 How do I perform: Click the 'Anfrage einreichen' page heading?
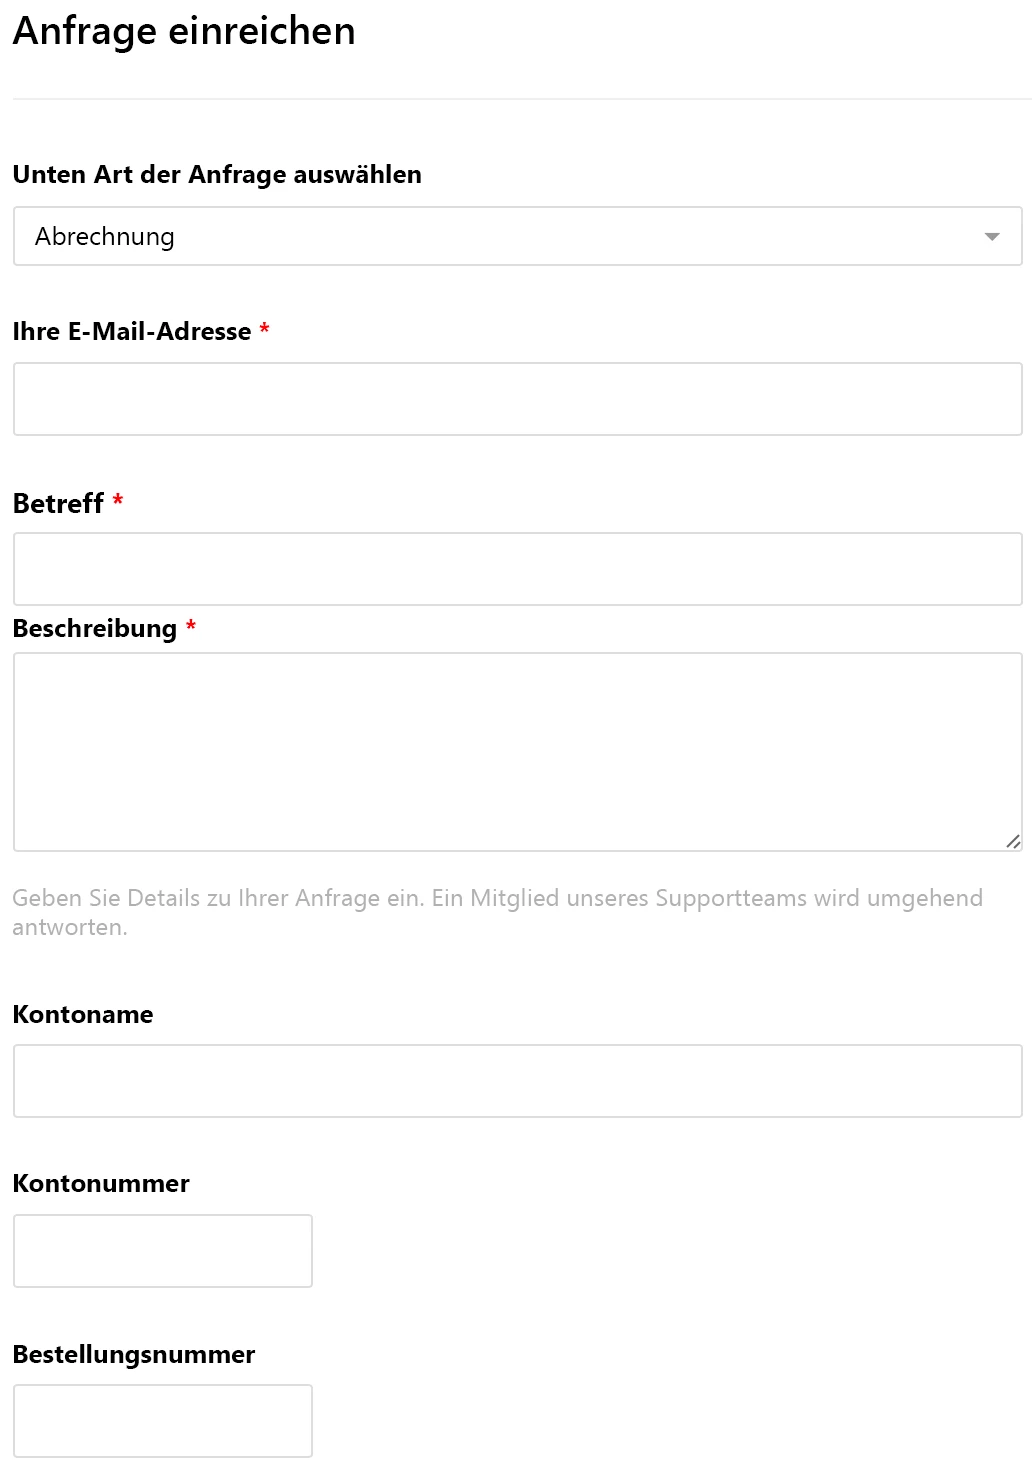coord(184,31)
